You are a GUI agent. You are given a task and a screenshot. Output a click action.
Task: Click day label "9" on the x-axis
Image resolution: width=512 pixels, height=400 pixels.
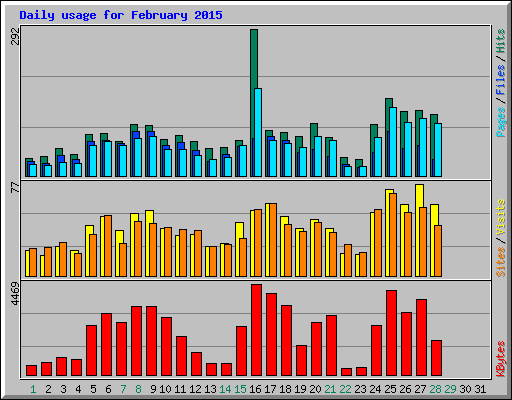click(x=153, y=389)
